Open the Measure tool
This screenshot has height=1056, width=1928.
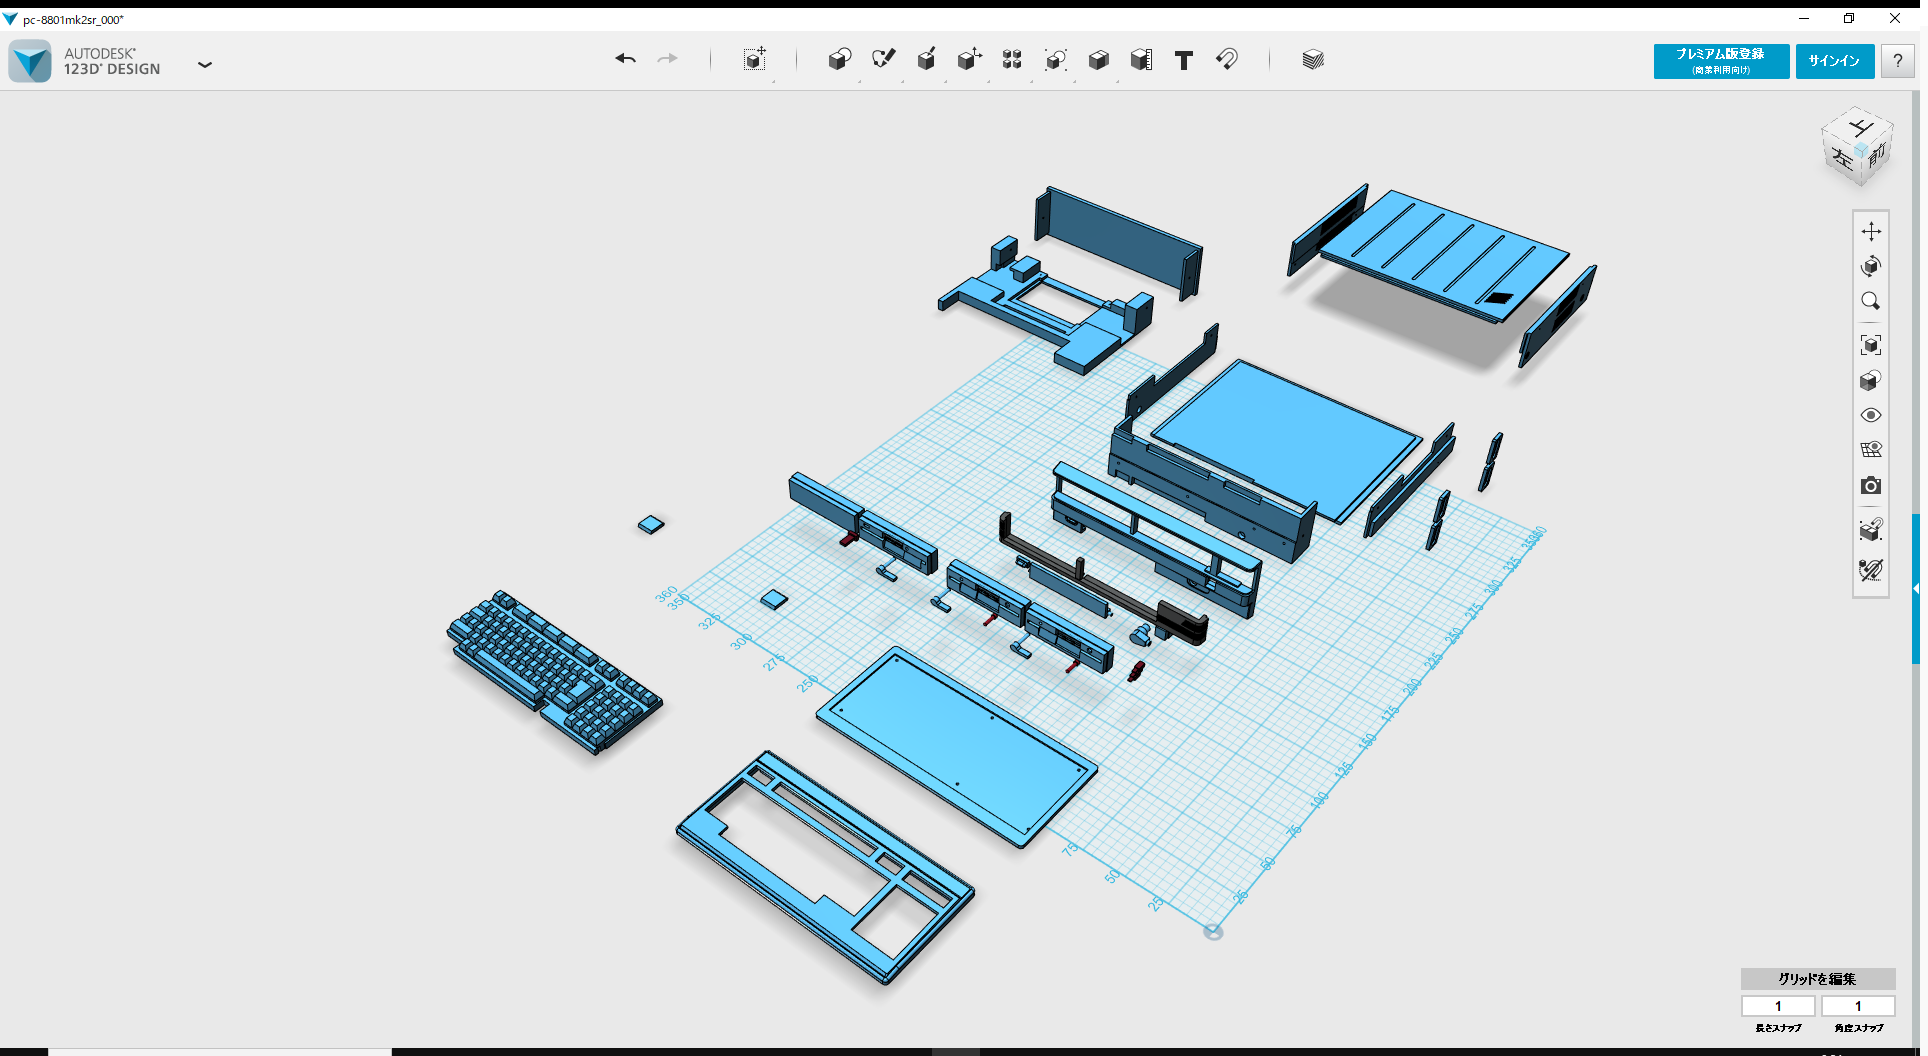coord(1143,59)
